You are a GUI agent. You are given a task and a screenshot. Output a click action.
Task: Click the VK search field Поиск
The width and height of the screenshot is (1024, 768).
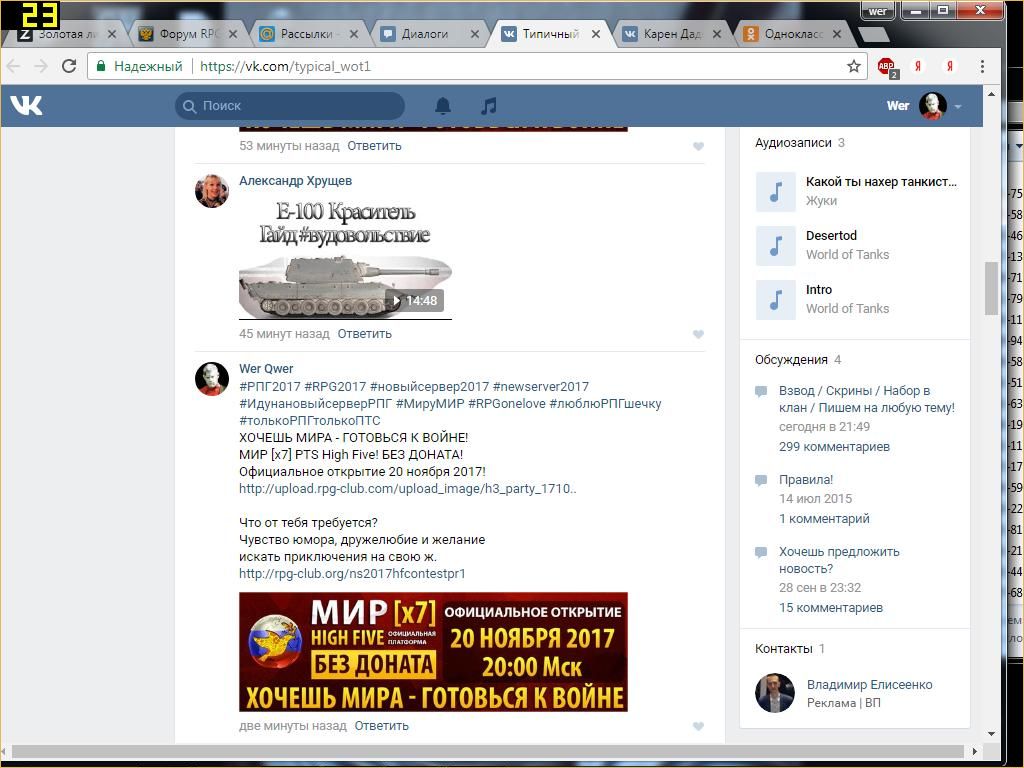tap(290, 106)
